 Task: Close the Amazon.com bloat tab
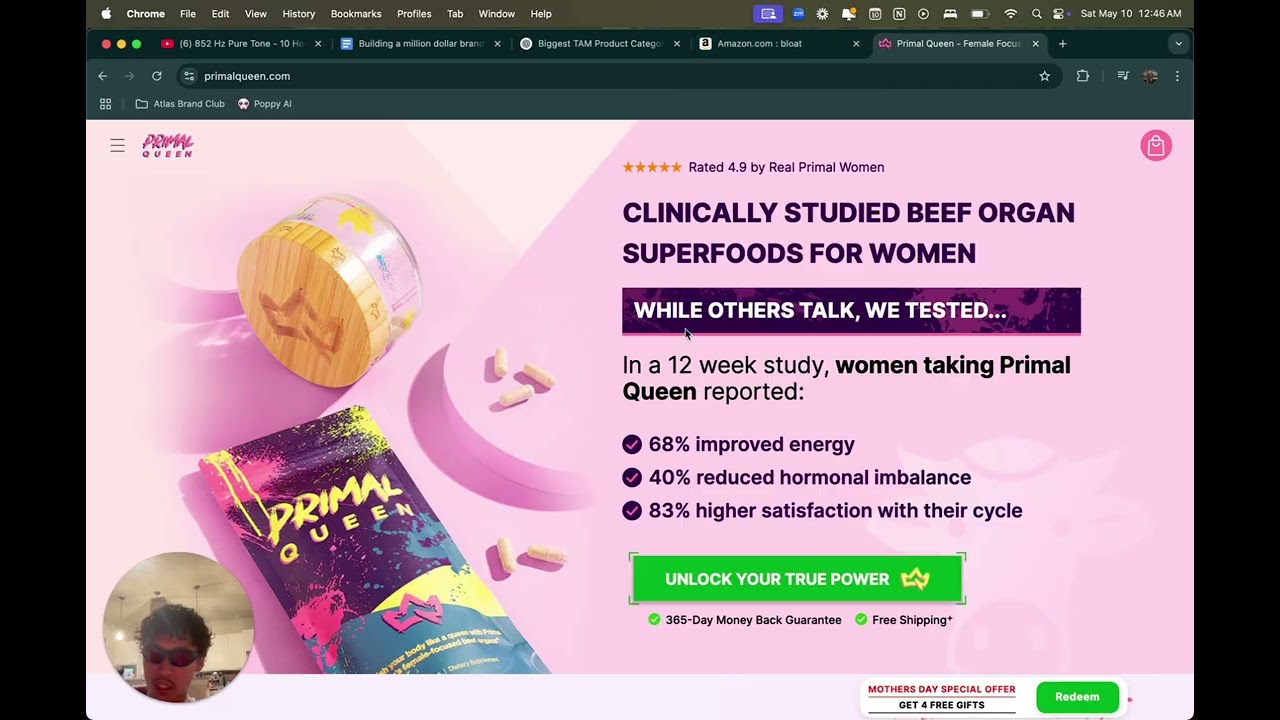coord(856,44)
